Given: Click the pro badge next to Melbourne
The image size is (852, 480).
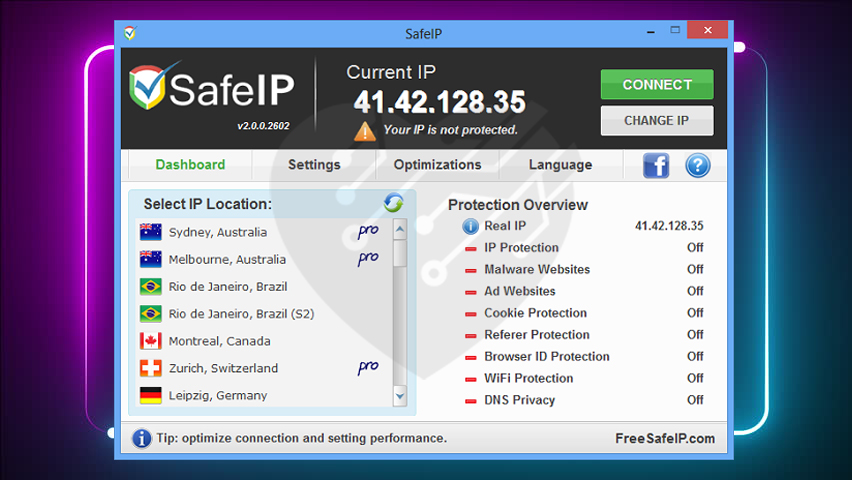Looking at the screenshot, I should pos(368,258).
